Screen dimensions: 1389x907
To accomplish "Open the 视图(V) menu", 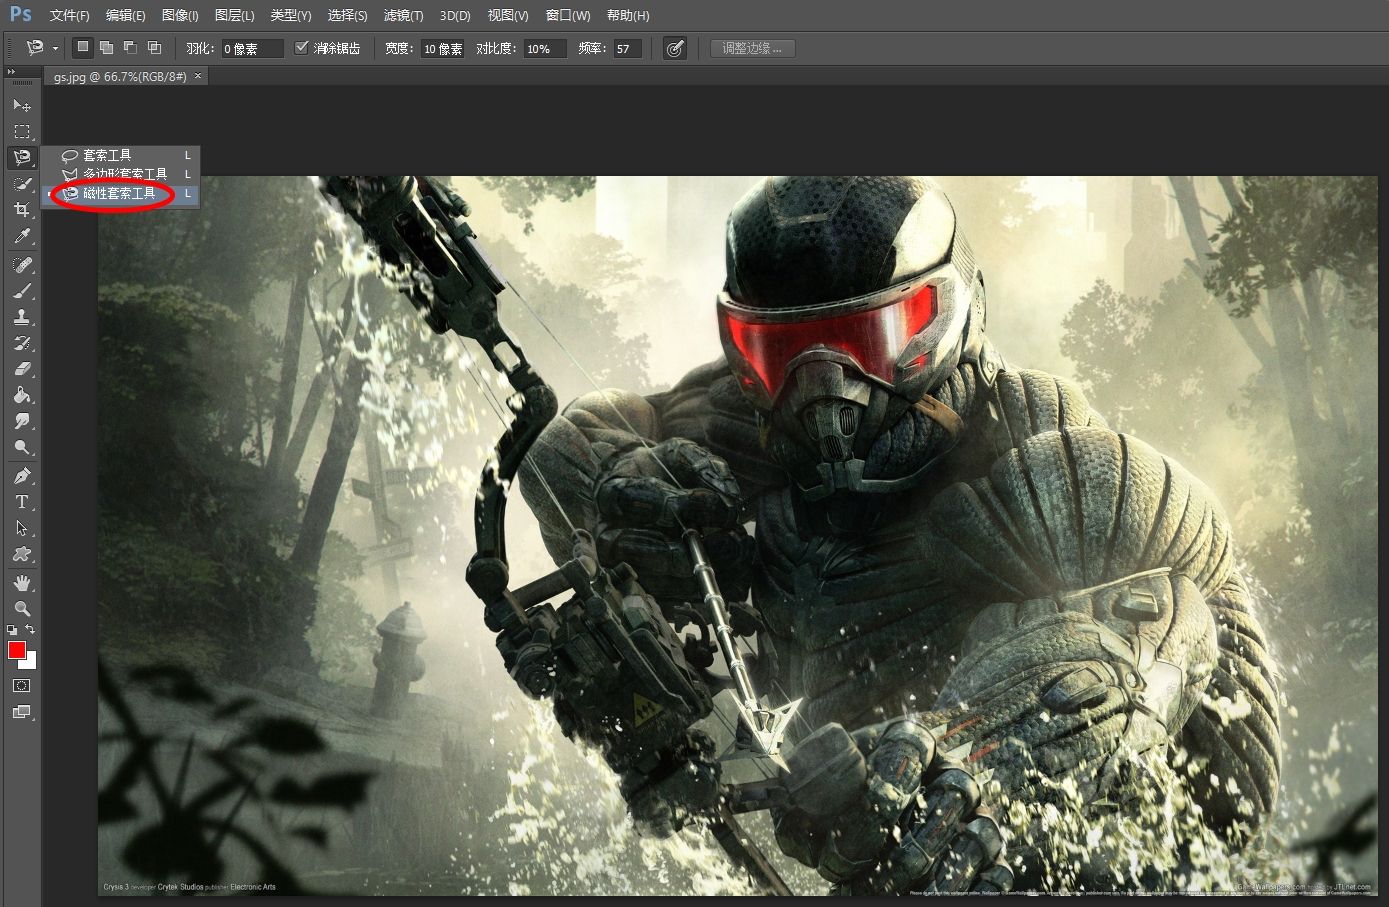I will click(508, 15).
